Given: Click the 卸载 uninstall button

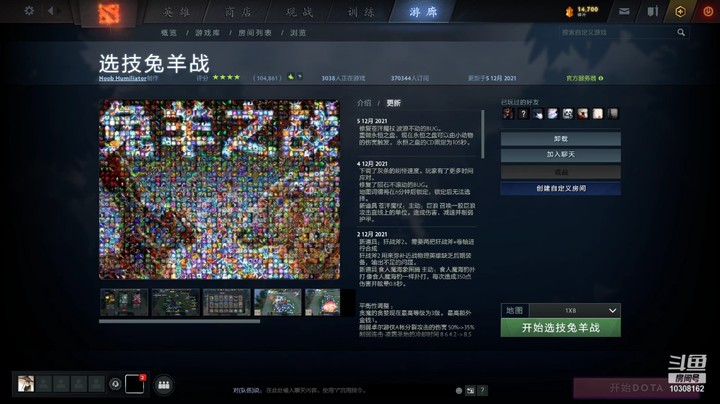Looking at the screenshot, I should (x=561, y=139).
